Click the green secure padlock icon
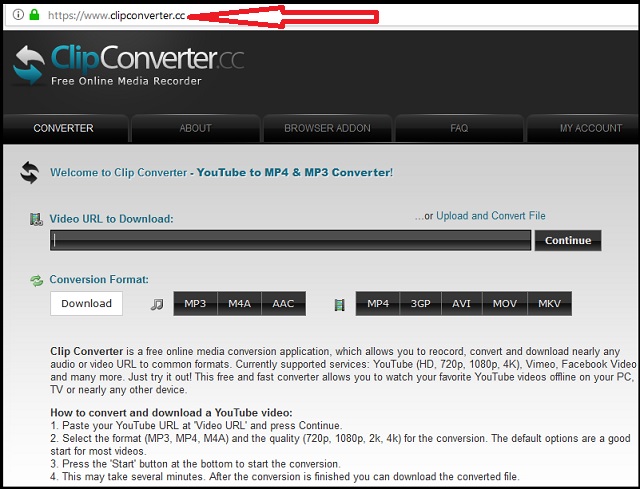The width and height of the screenshot is (640, 489). pos(34,15)
